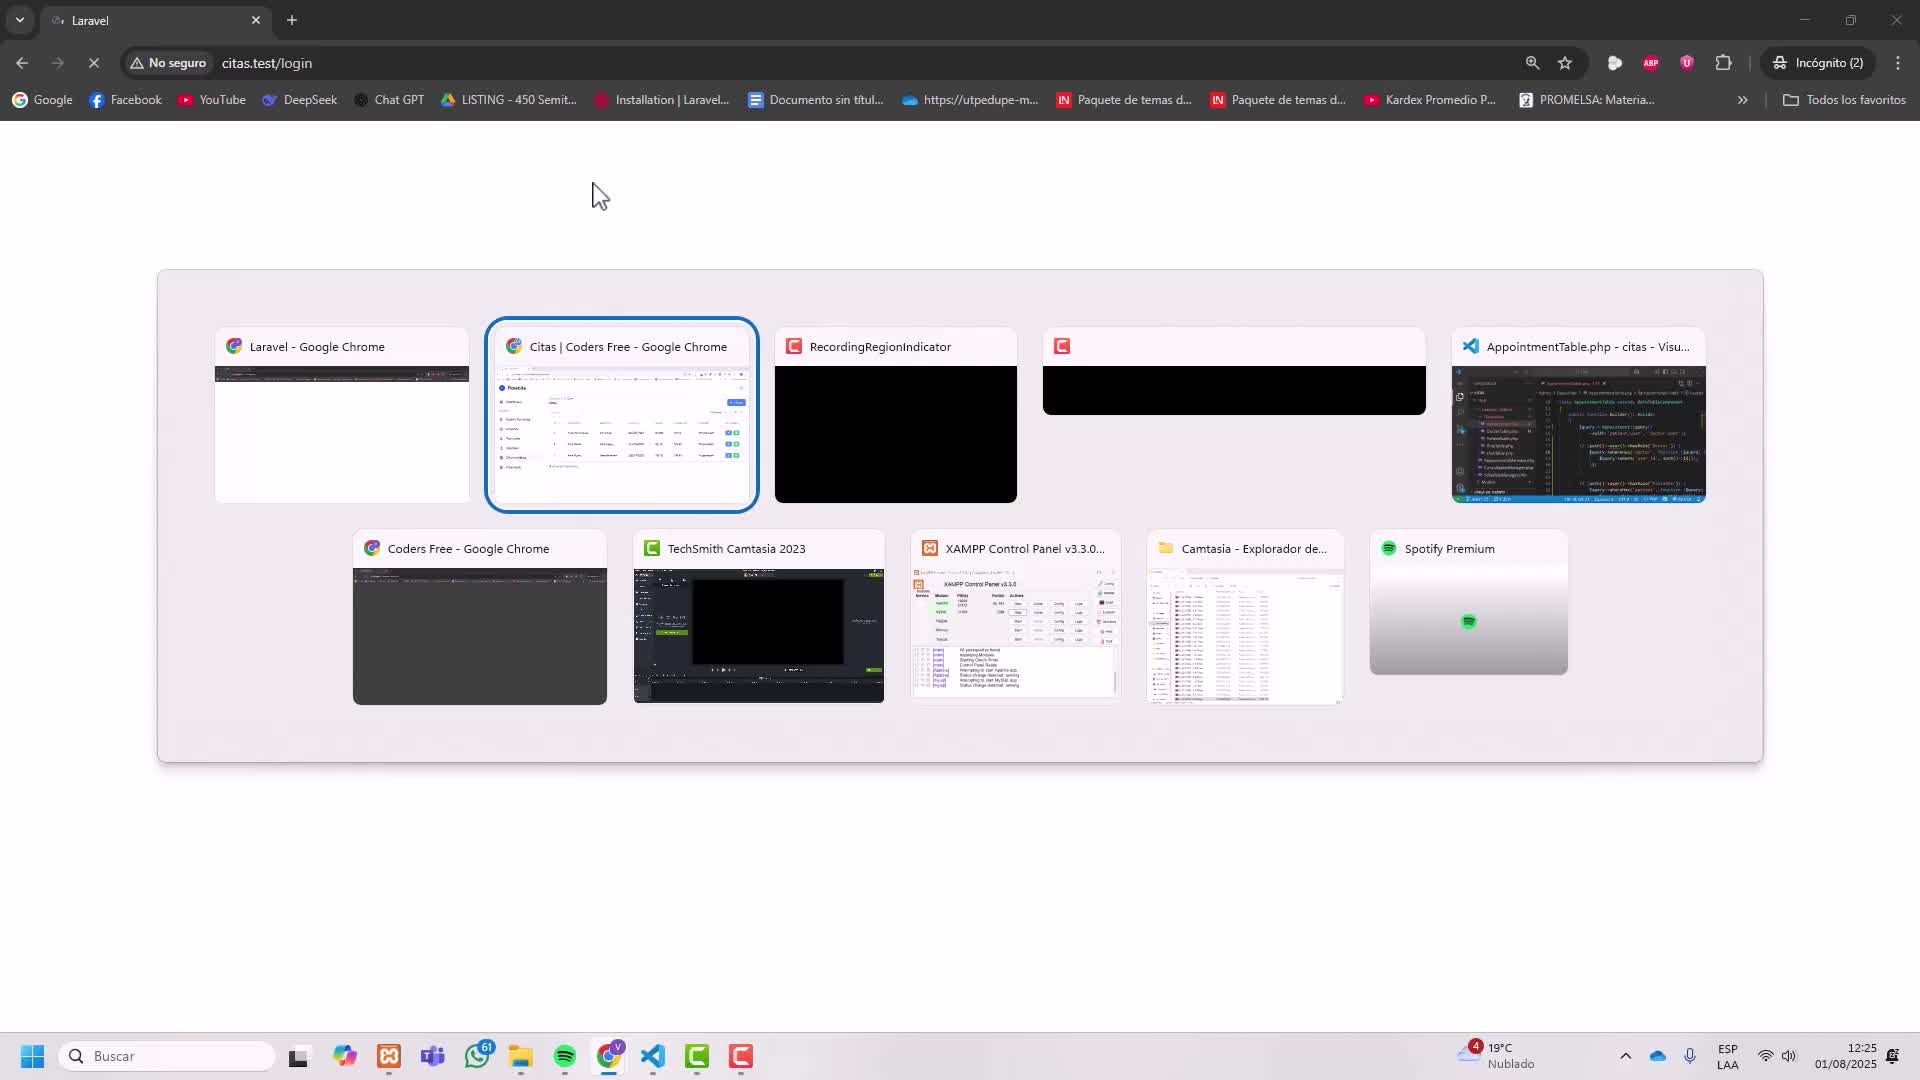Viewport: 1920px width, 1080px height.
Task: Launch Copilot from the taskbar
Action: coord(345,1056)
